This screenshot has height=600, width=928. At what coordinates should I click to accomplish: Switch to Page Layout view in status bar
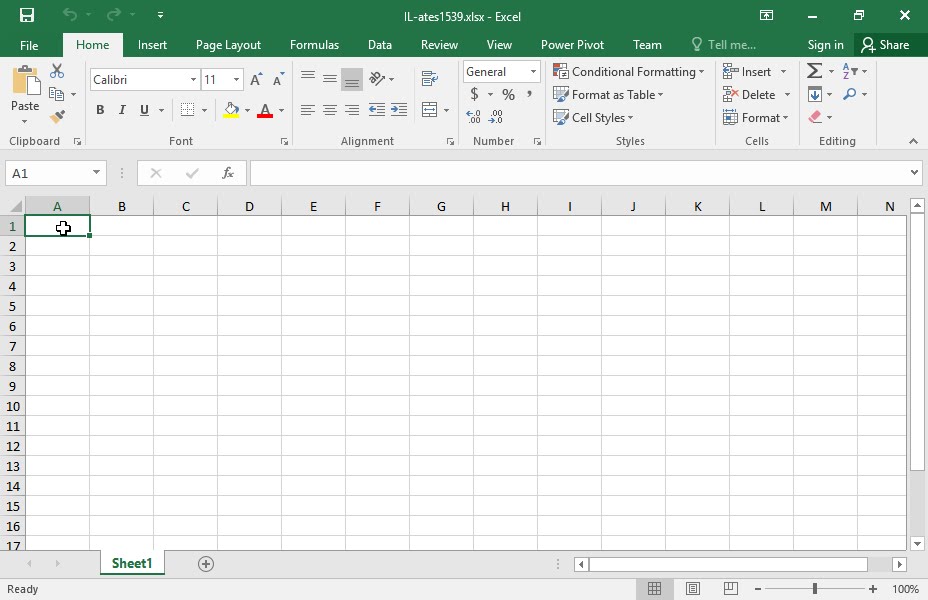pos(692,589)
